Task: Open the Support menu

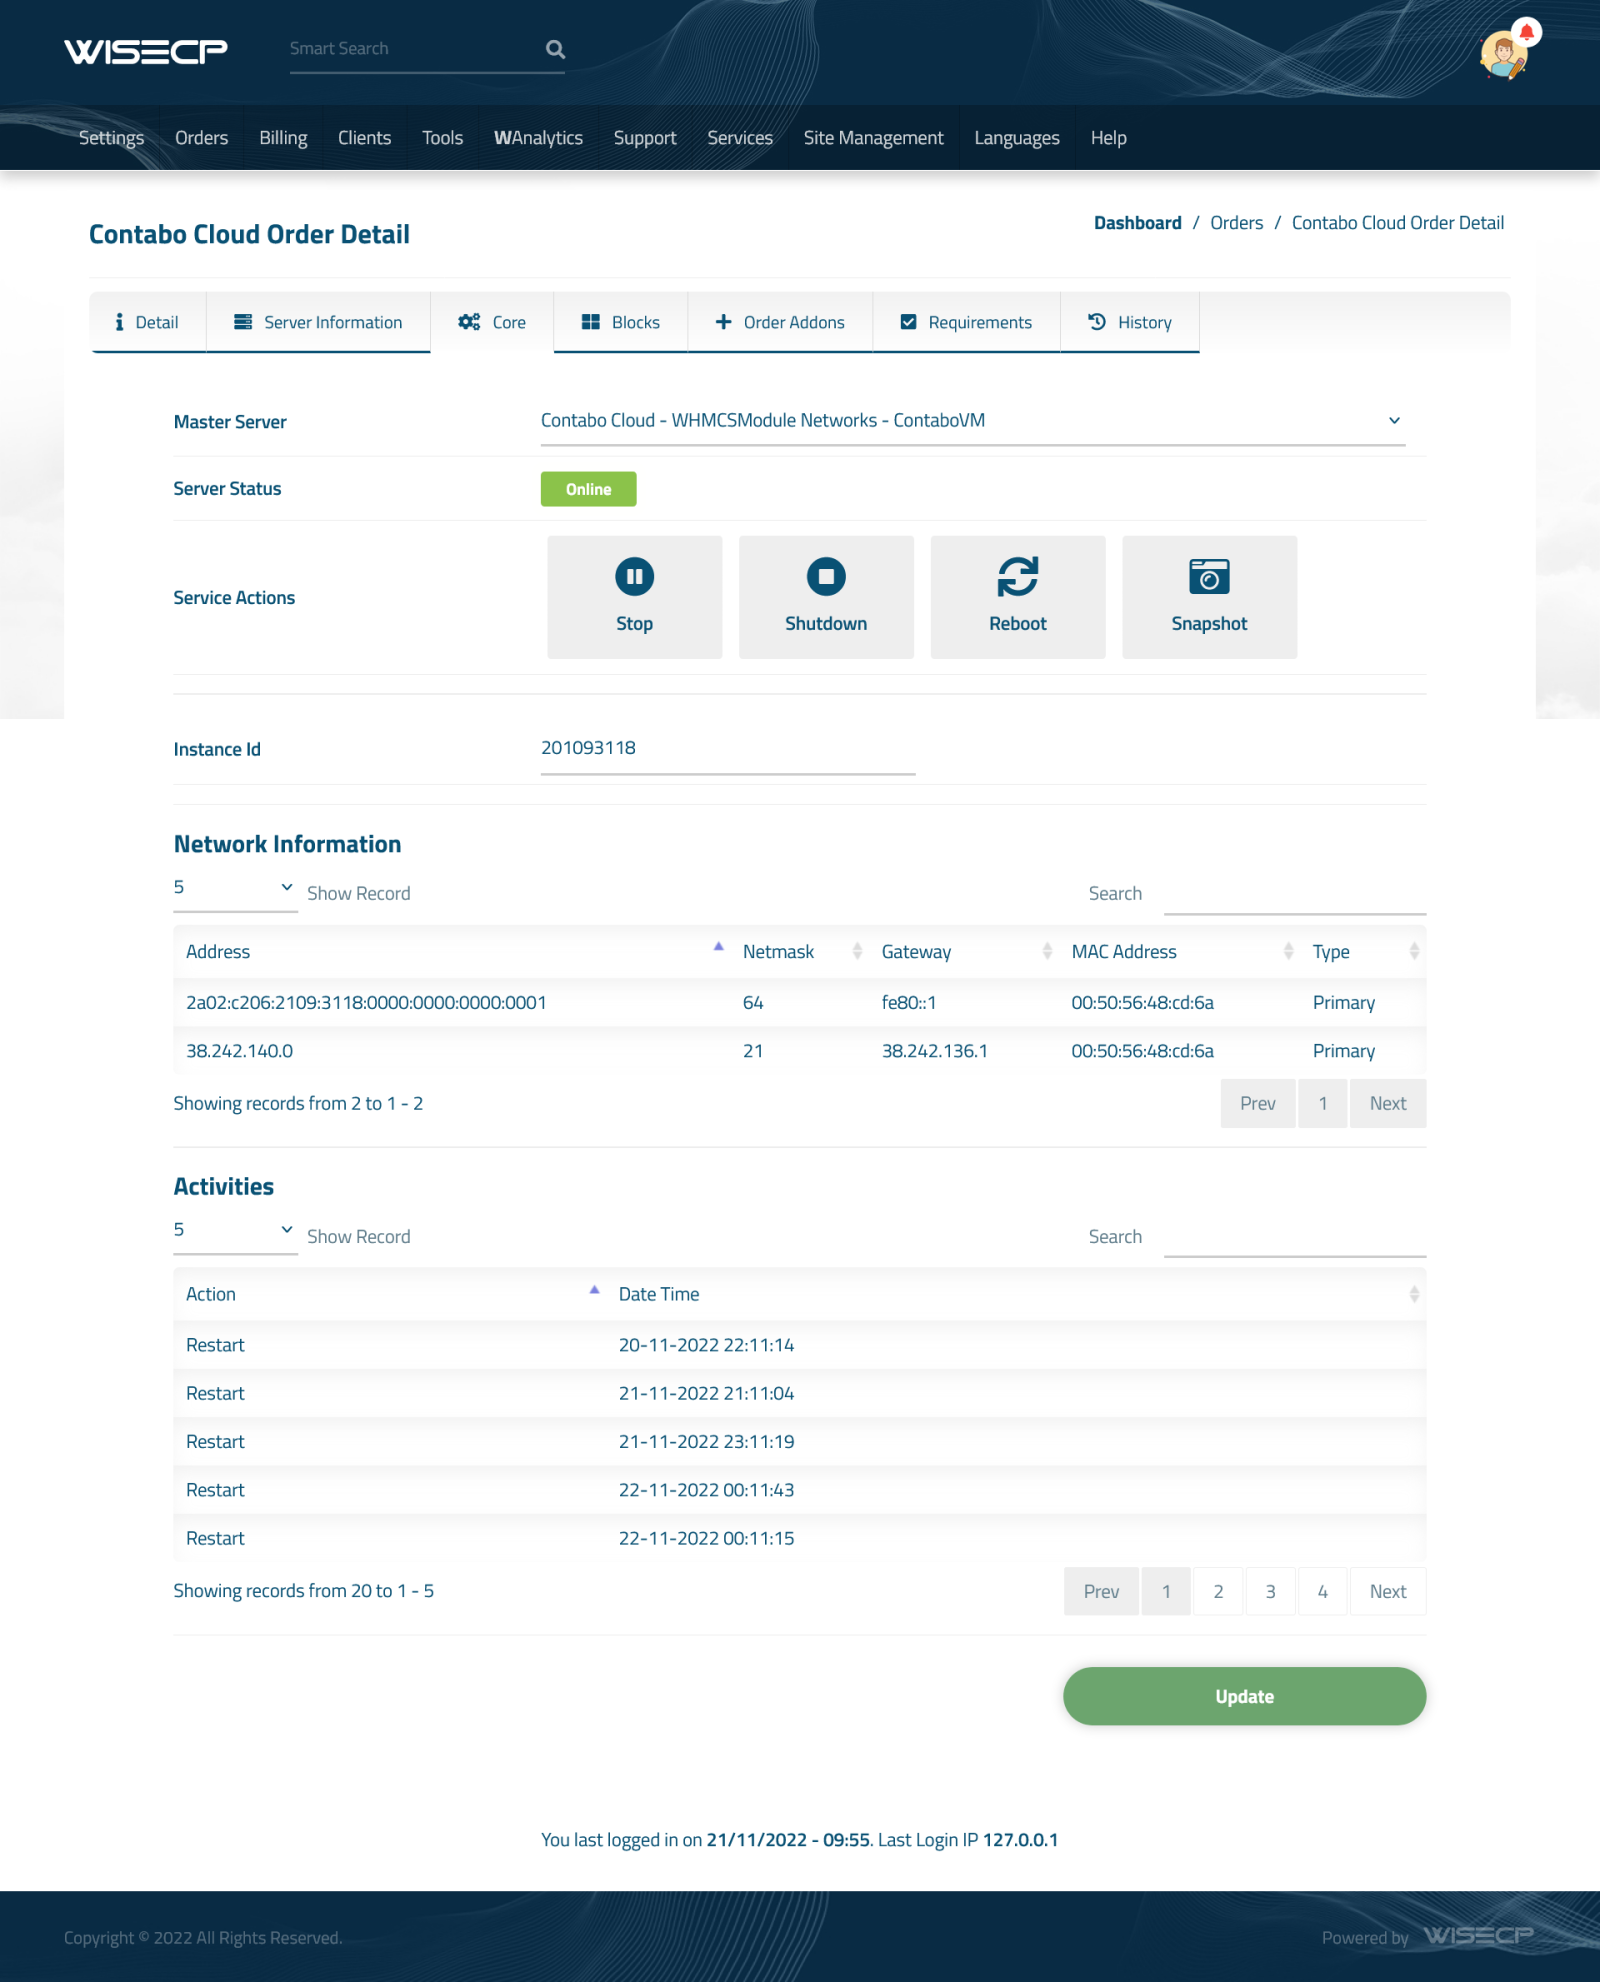Action: tap(645, 138)
